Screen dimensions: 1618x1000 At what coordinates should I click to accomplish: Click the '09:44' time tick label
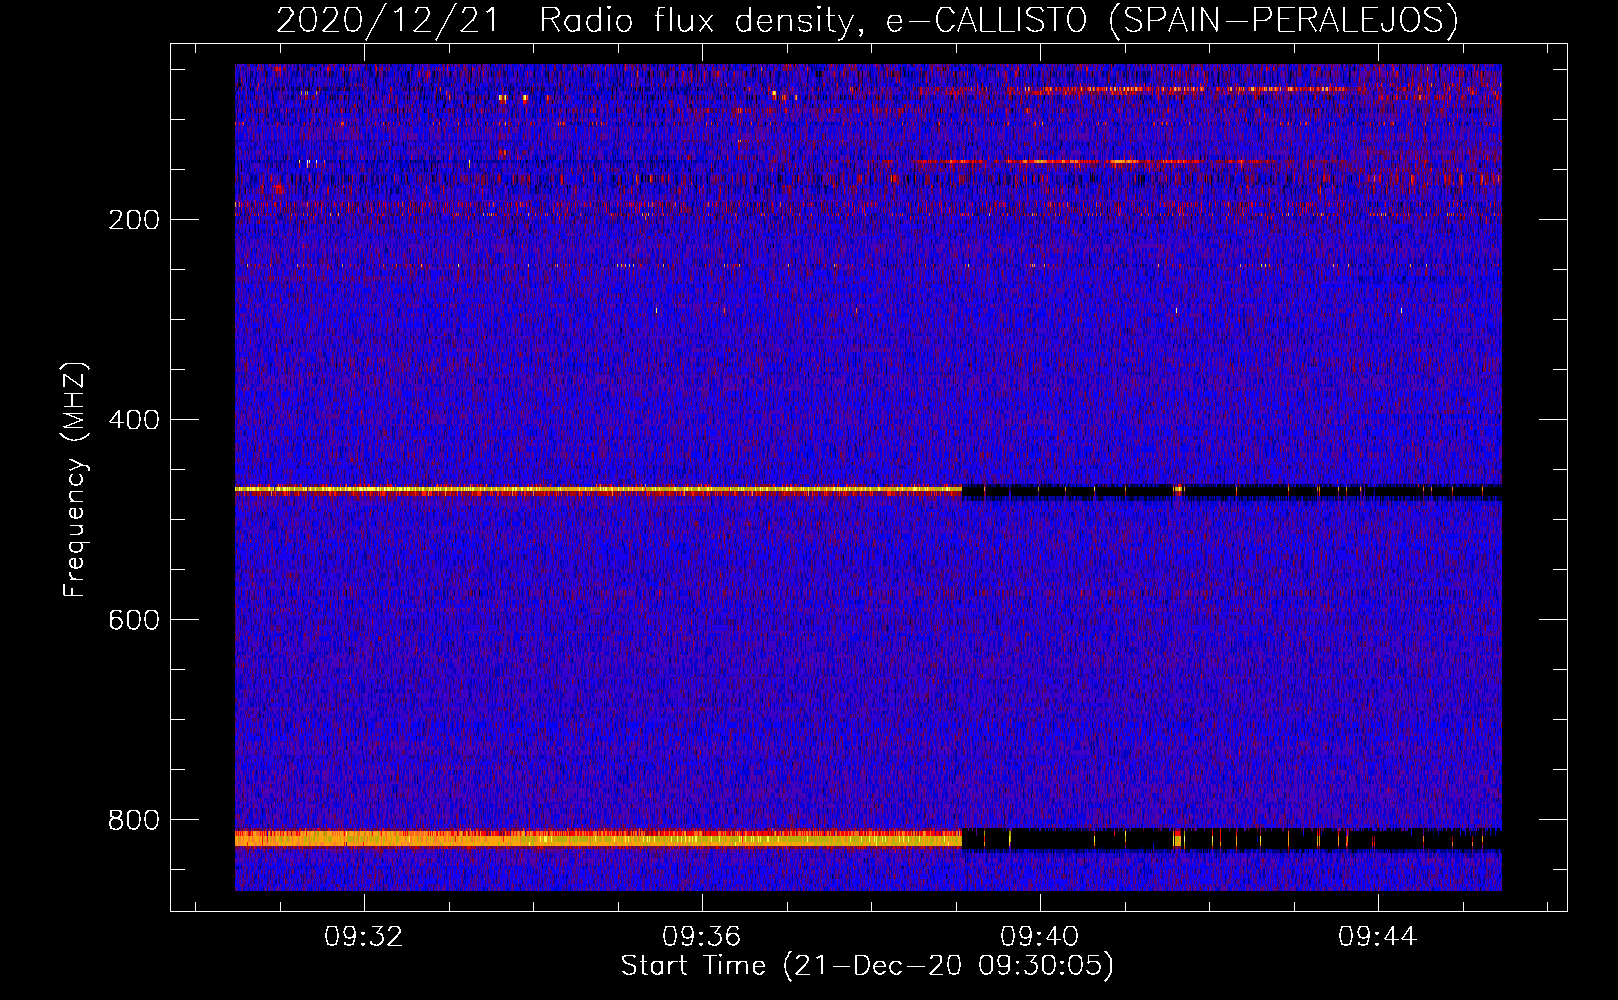tap(1377, 936)
